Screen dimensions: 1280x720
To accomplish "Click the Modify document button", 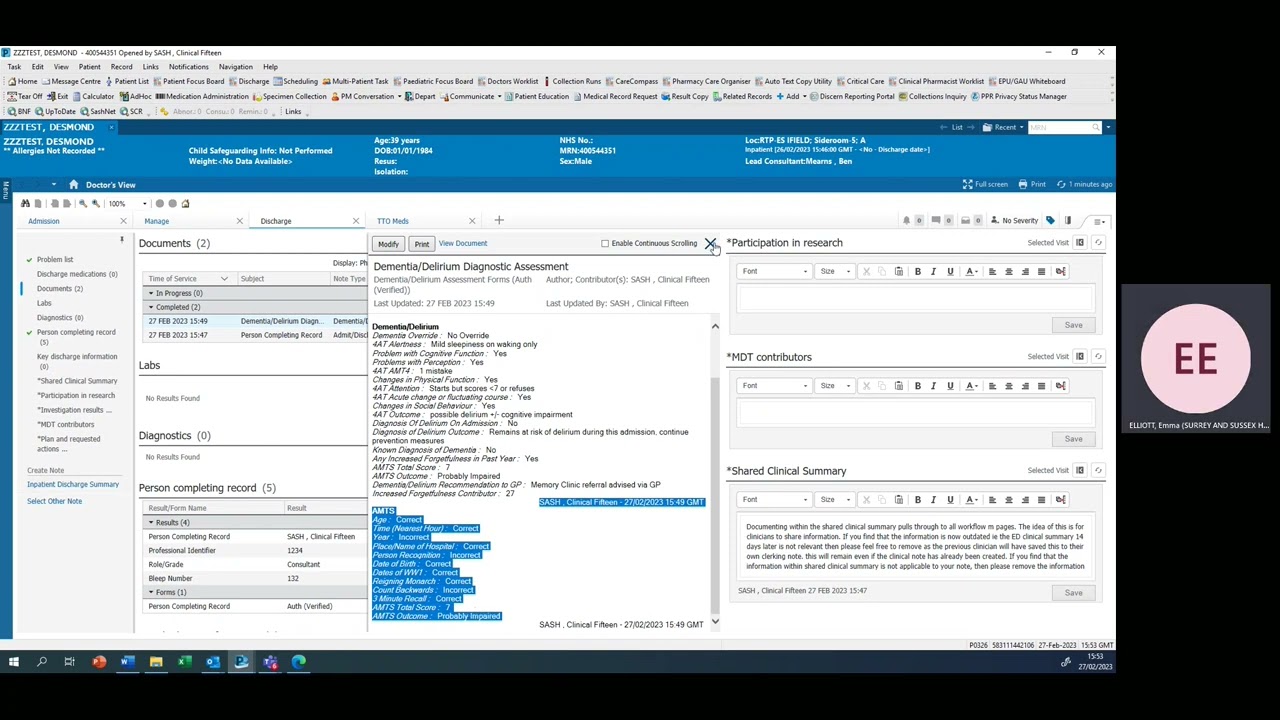I will pyautogui.click(x=388, y=244).
